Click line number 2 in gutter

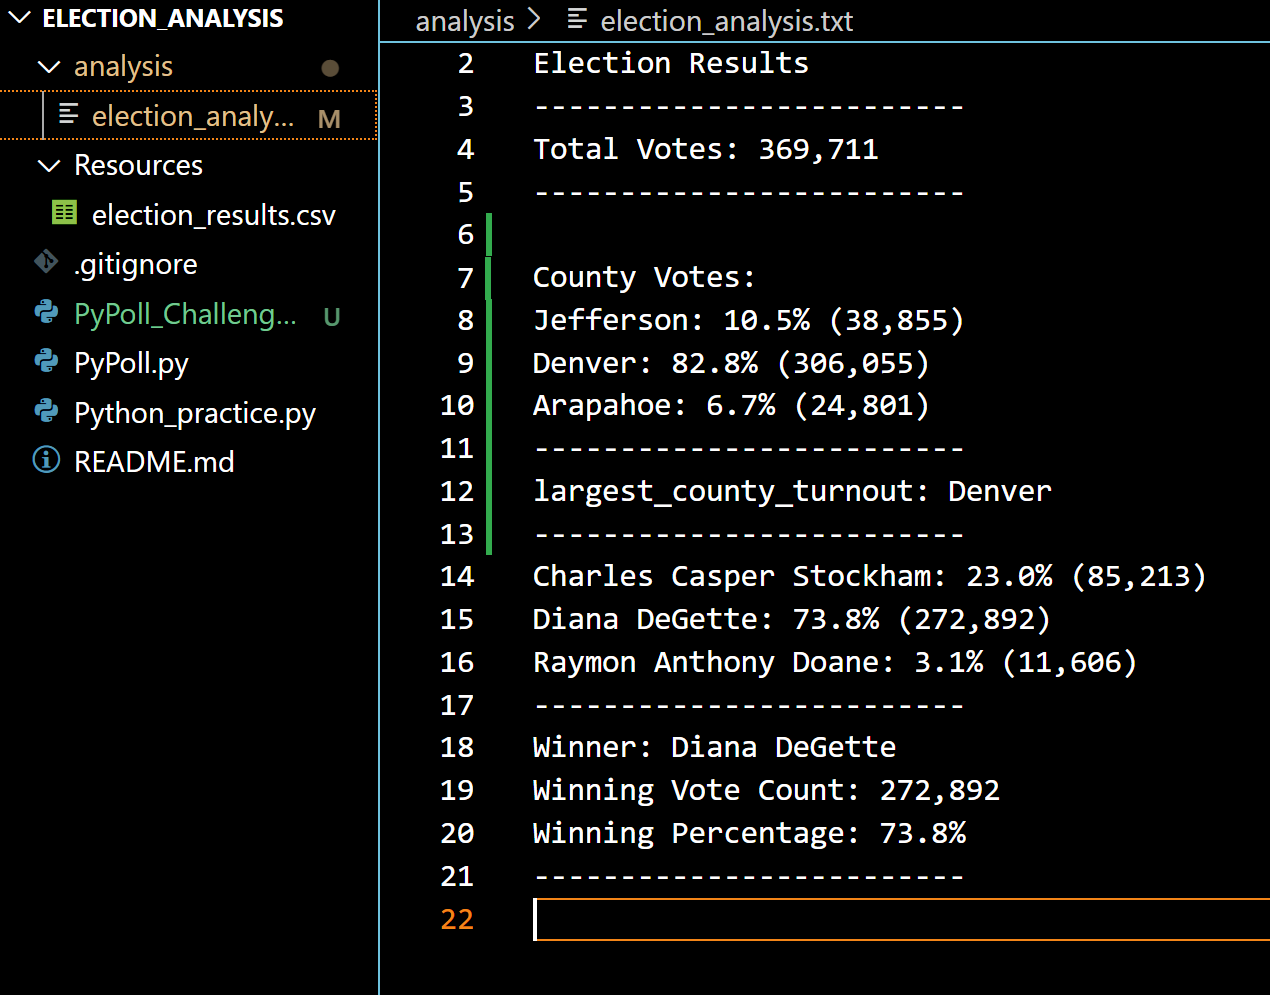point(466,64)
